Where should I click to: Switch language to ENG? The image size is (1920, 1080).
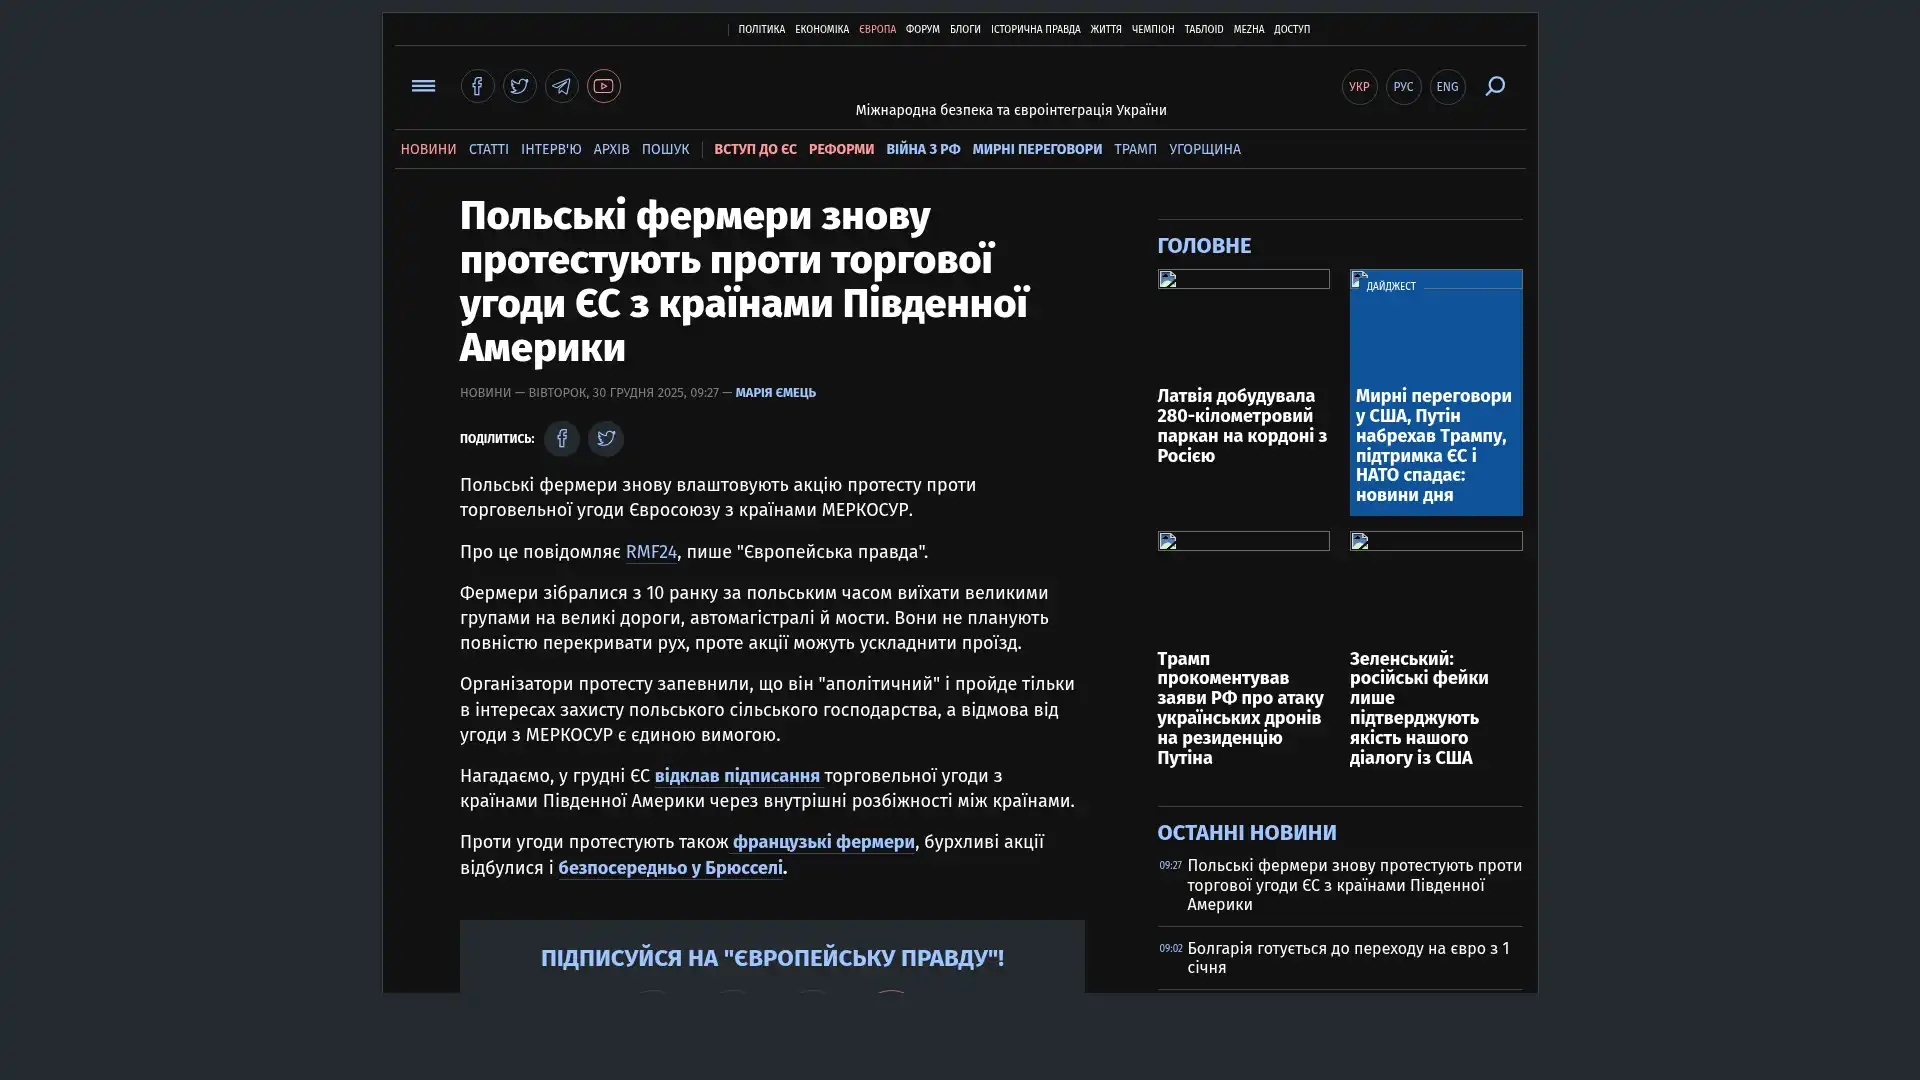(1447, 87)
